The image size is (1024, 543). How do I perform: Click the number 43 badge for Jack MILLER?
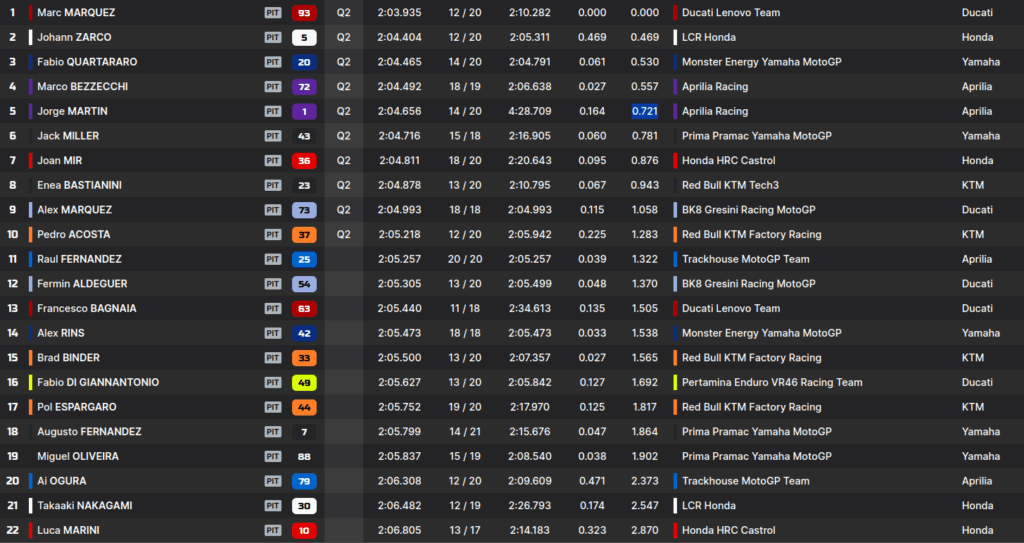(304, 136)
